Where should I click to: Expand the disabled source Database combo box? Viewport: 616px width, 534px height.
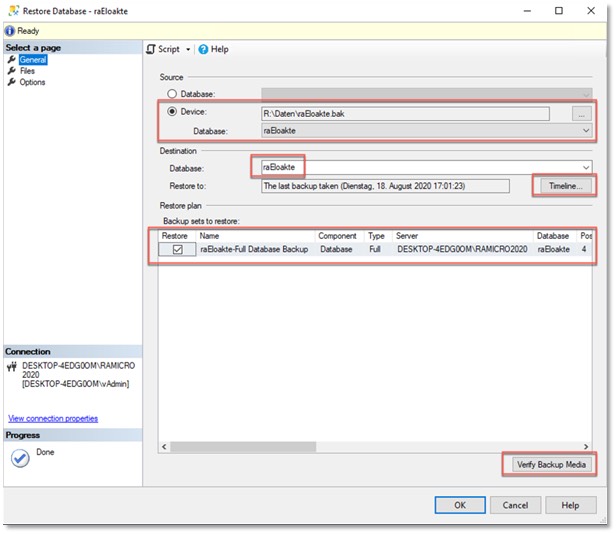coord(586,94)
